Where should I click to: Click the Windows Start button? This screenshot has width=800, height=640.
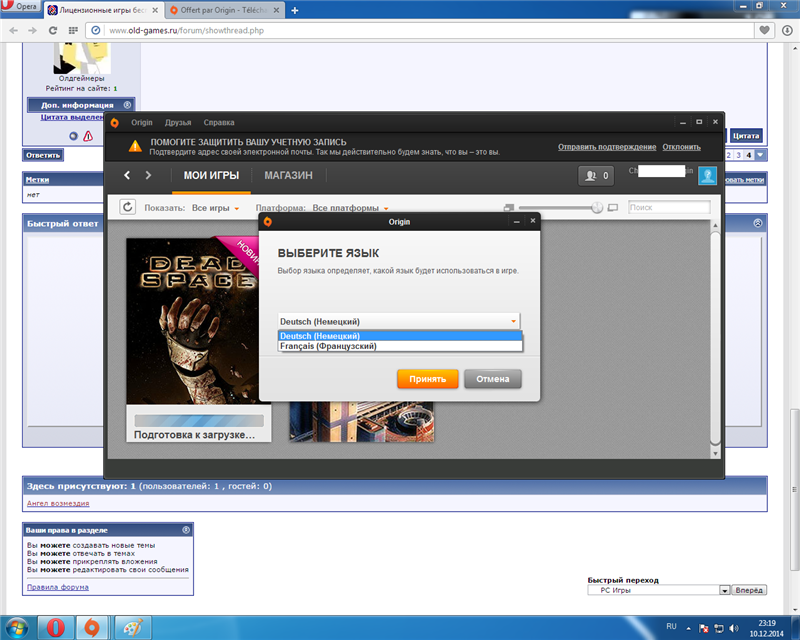pyautogui.click(x=16, y=627)
